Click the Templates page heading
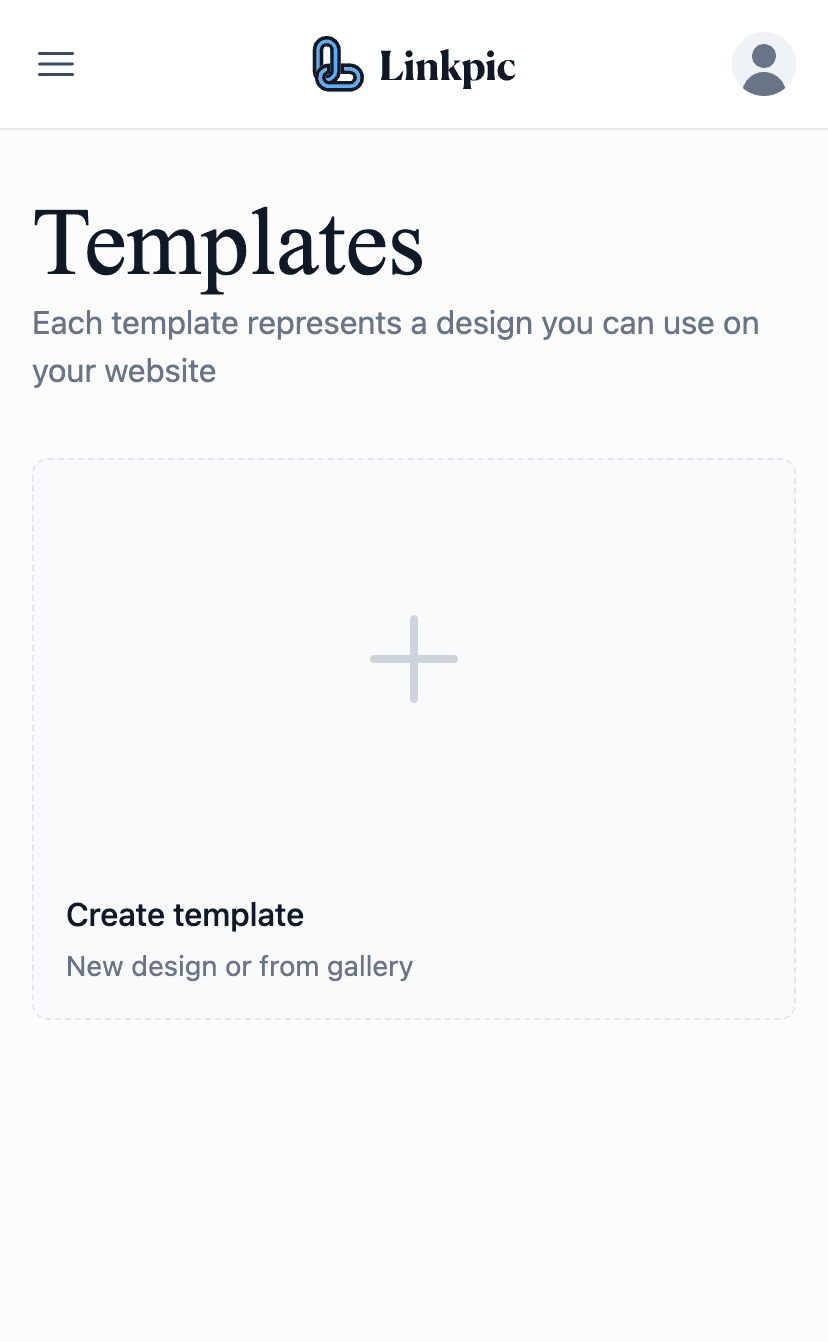The height and width of the screenshot is (1342, 828). coord(227,244)
